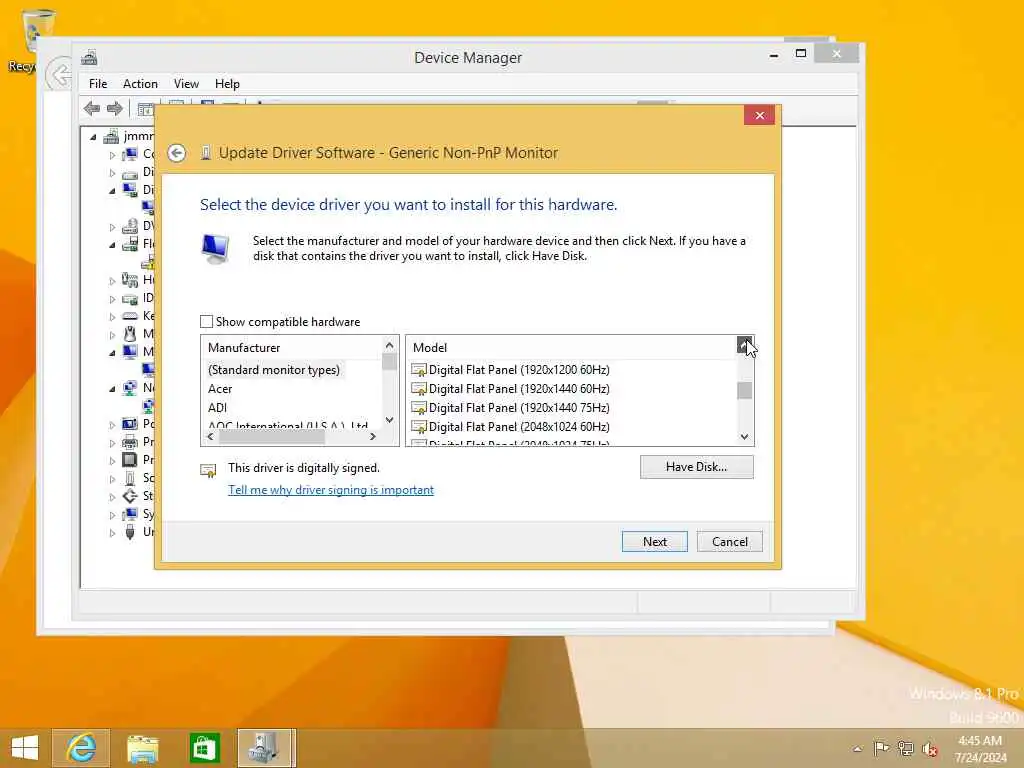Click the Action Center flag tray icon
Viewport: 1024px width, 768px height.
[881, 748]
